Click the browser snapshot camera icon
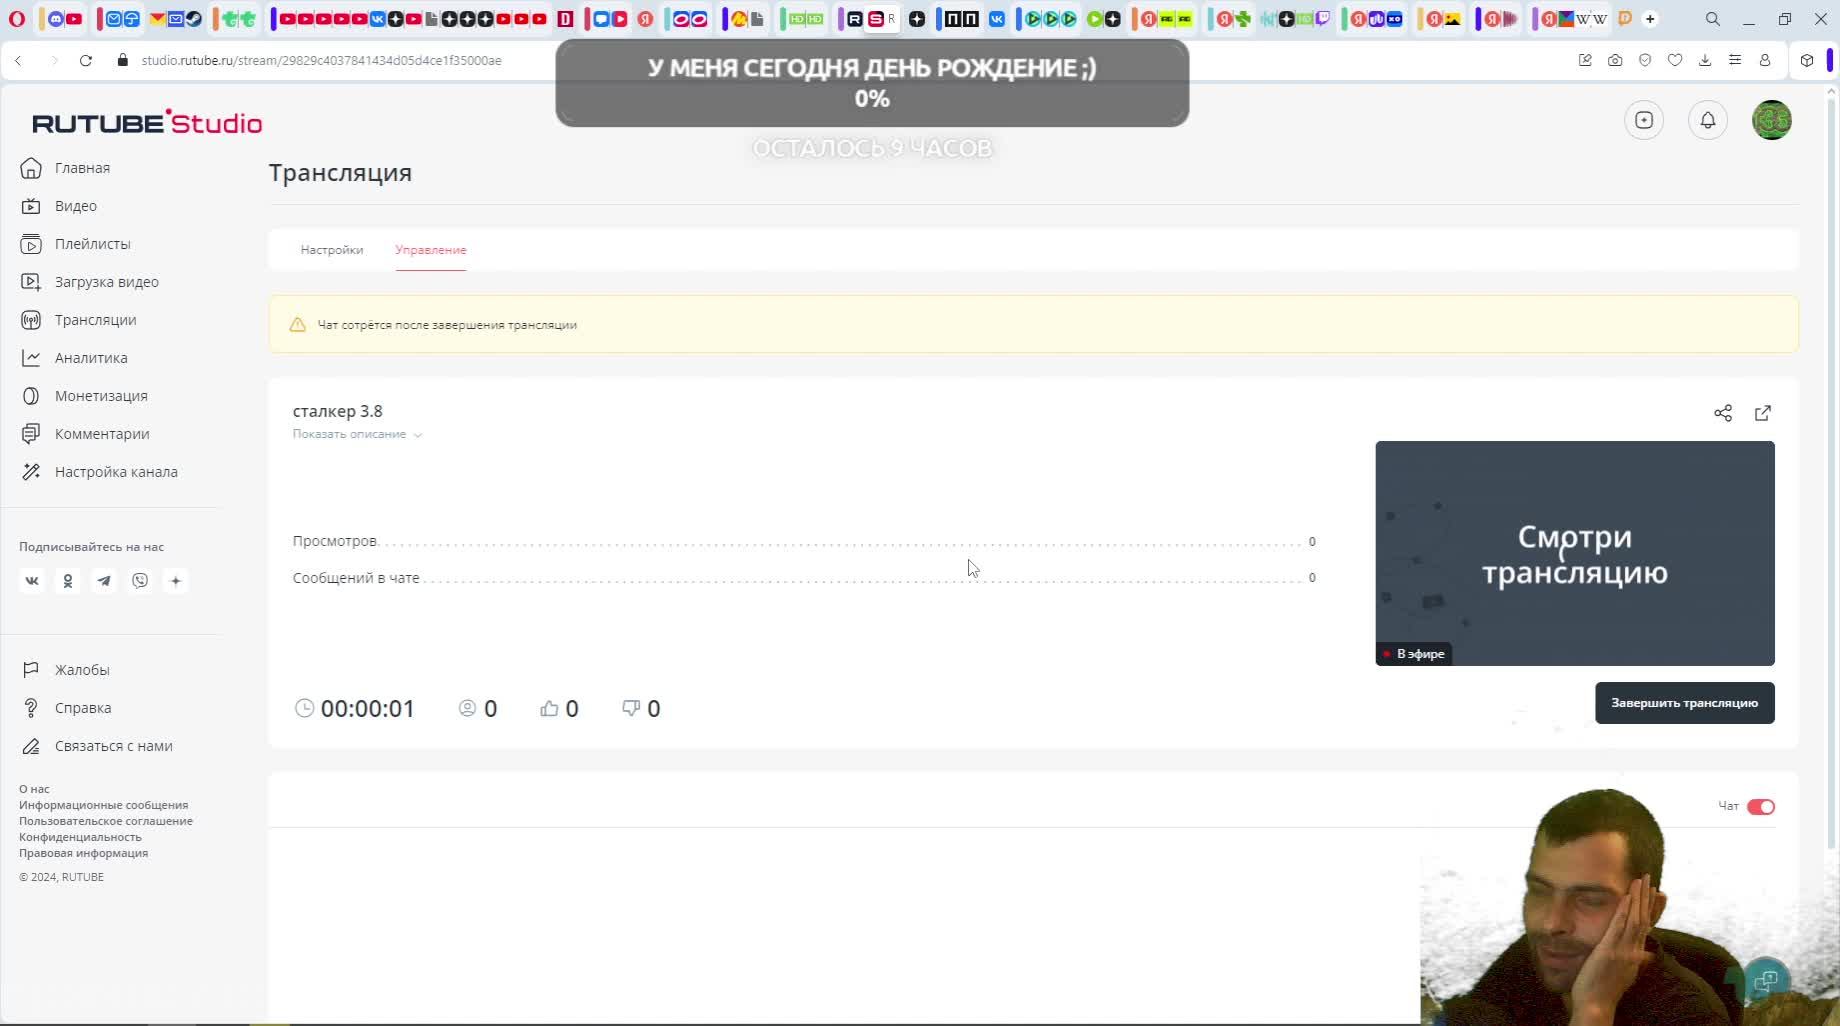This screenshot has width=1840, height=1026. pyautogui.click(x=1615, y=60)
